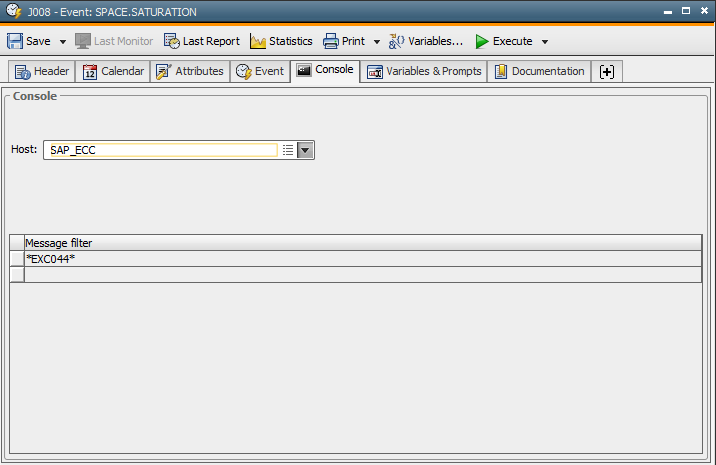The height and width of the screenshot is (465, 716).
Task: Expand the Execute options arrow
Action: point(545,42)
